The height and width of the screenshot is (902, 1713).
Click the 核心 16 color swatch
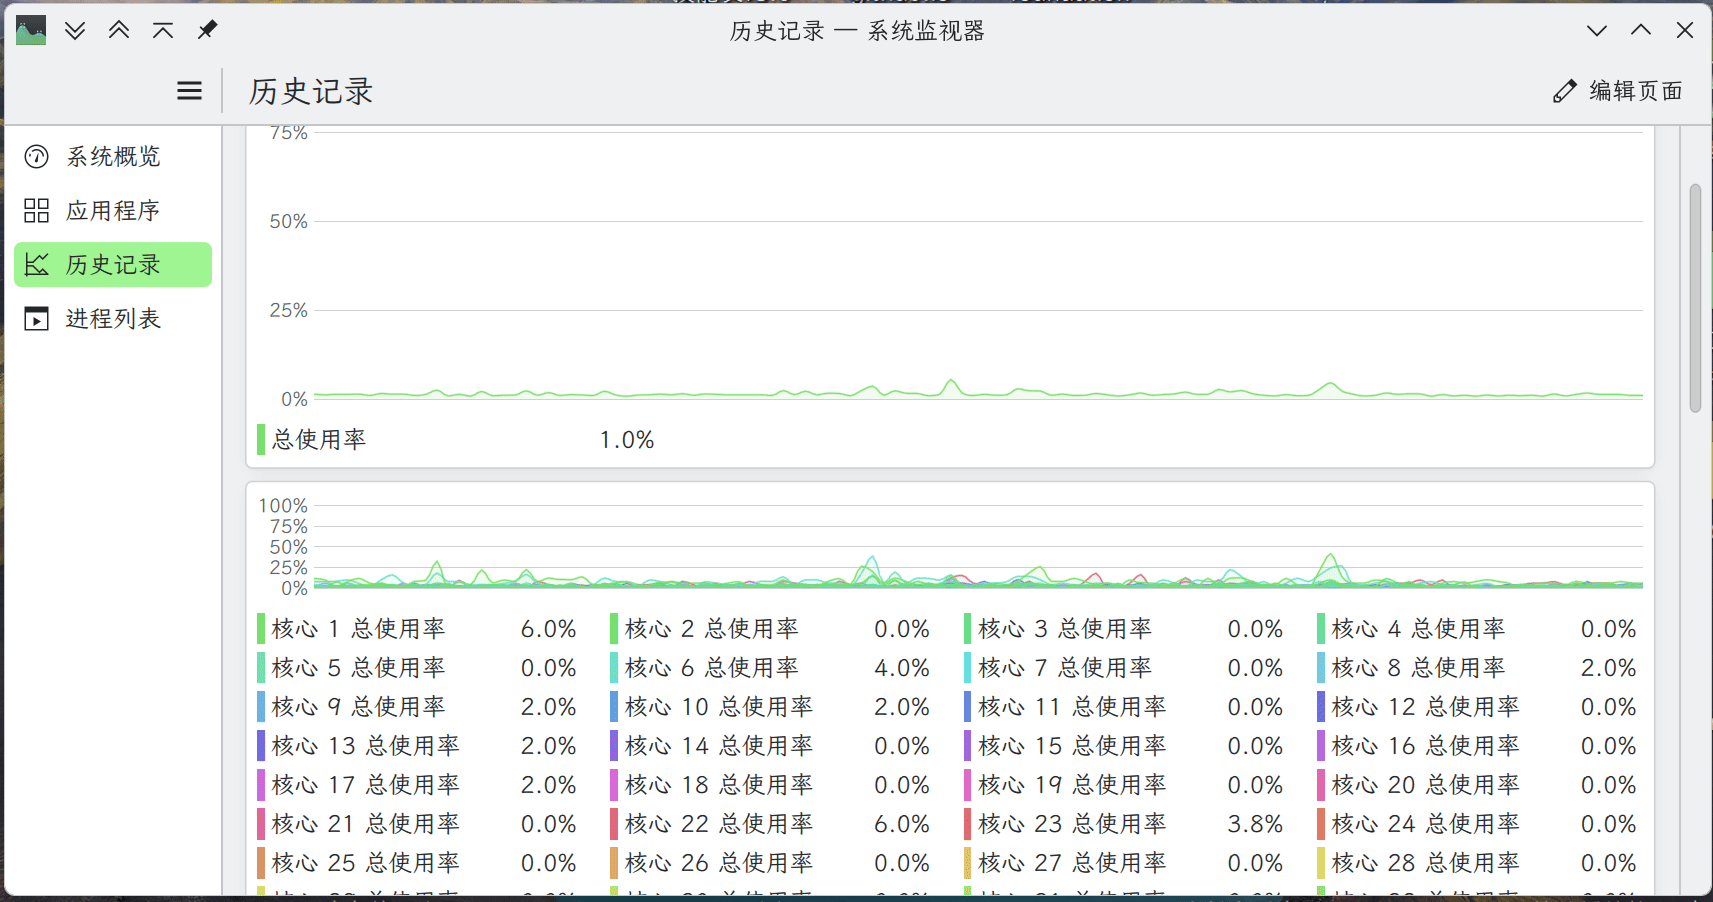coord(1321,746)
